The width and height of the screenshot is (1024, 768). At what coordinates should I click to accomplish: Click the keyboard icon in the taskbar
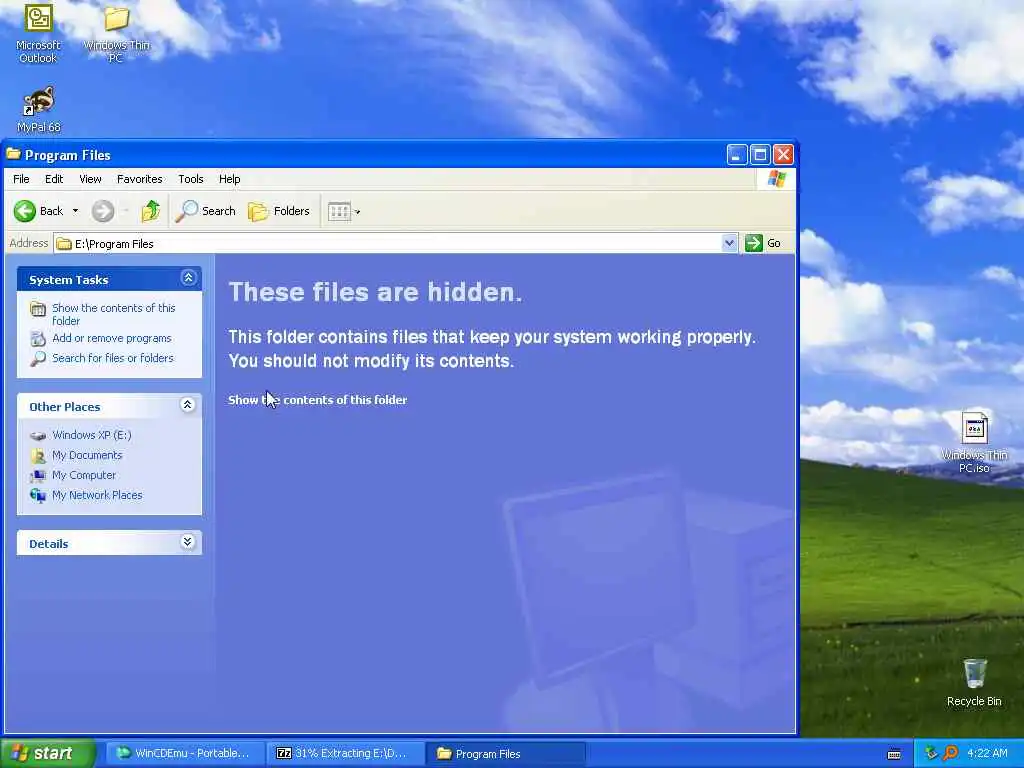[894, 754]
